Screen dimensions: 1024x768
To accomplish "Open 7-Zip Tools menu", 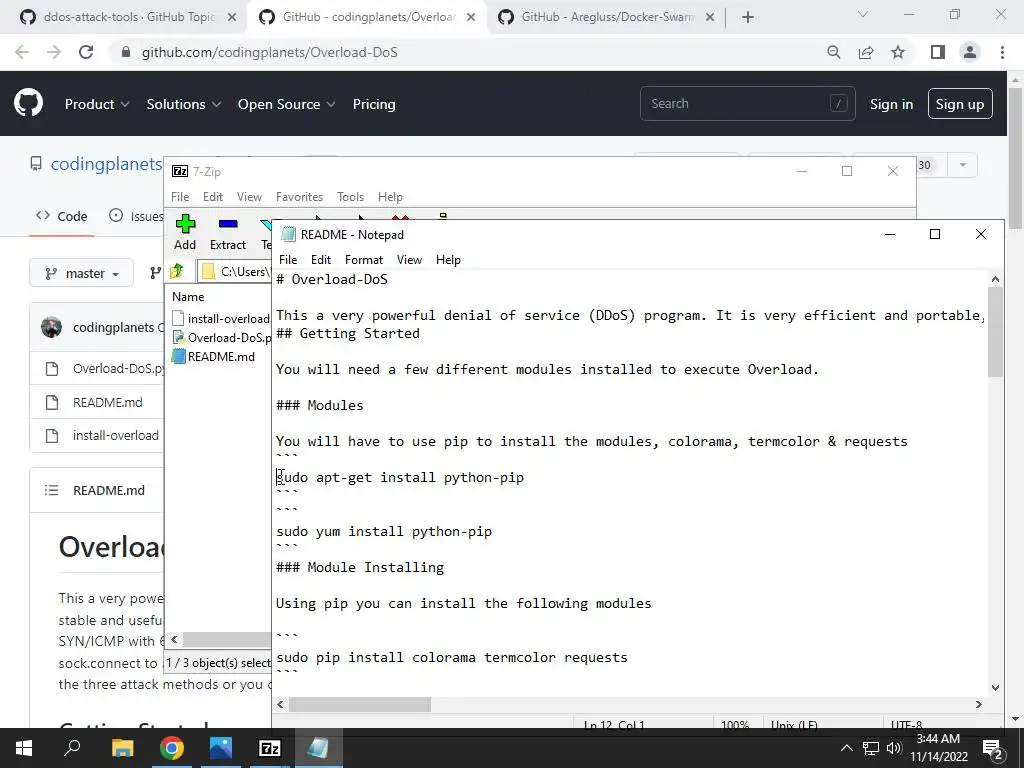I will click(350, 197).
